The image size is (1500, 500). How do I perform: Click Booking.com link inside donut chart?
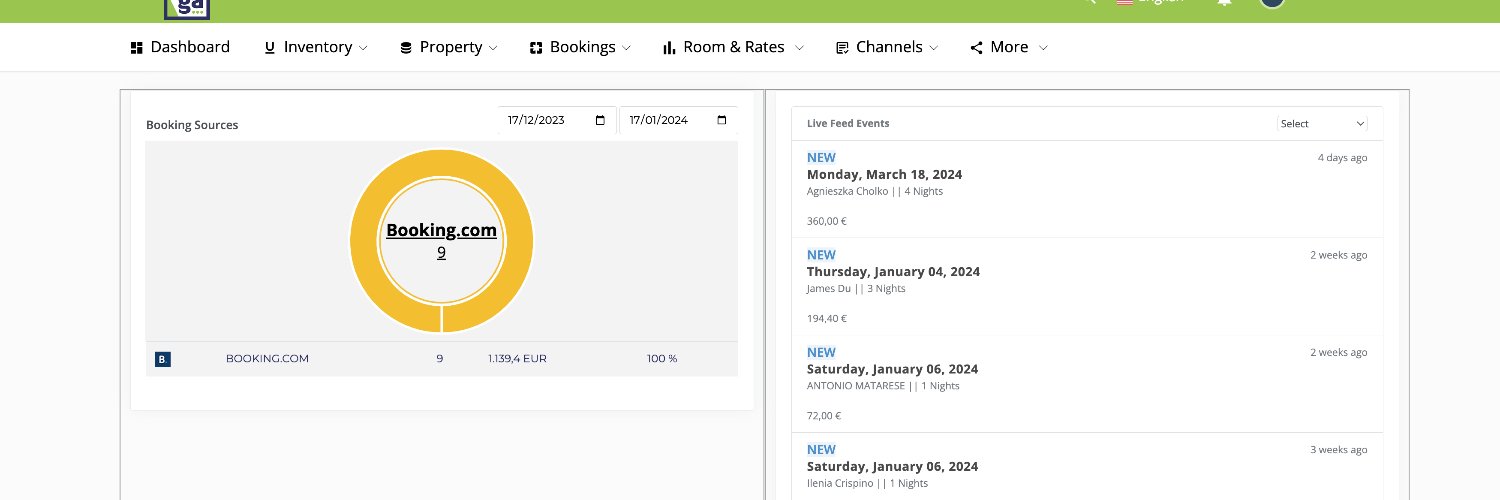[x=441, y=230]
